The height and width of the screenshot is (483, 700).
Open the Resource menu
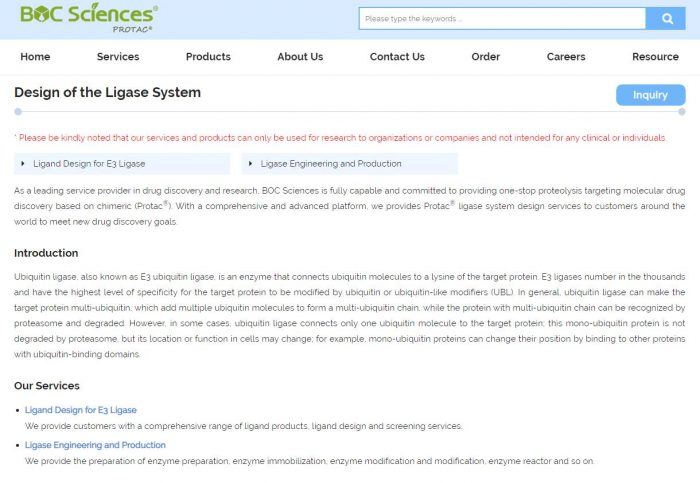pyautogui.click(x=655, y=57)
